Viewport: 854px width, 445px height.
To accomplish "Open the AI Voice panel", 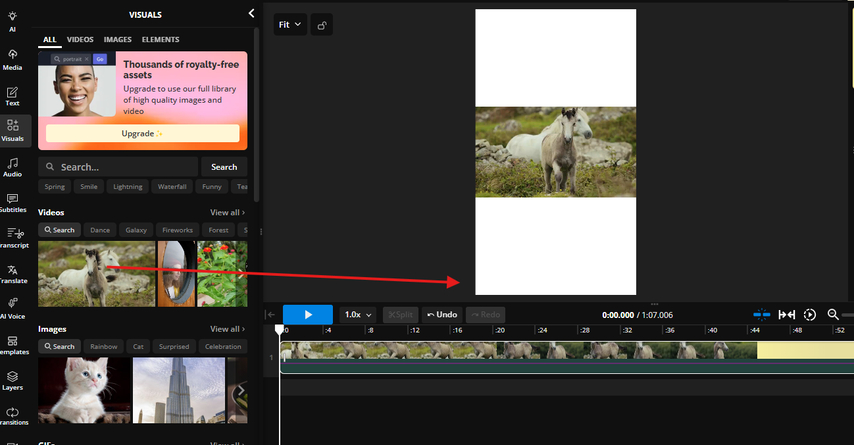I will 13,309.
